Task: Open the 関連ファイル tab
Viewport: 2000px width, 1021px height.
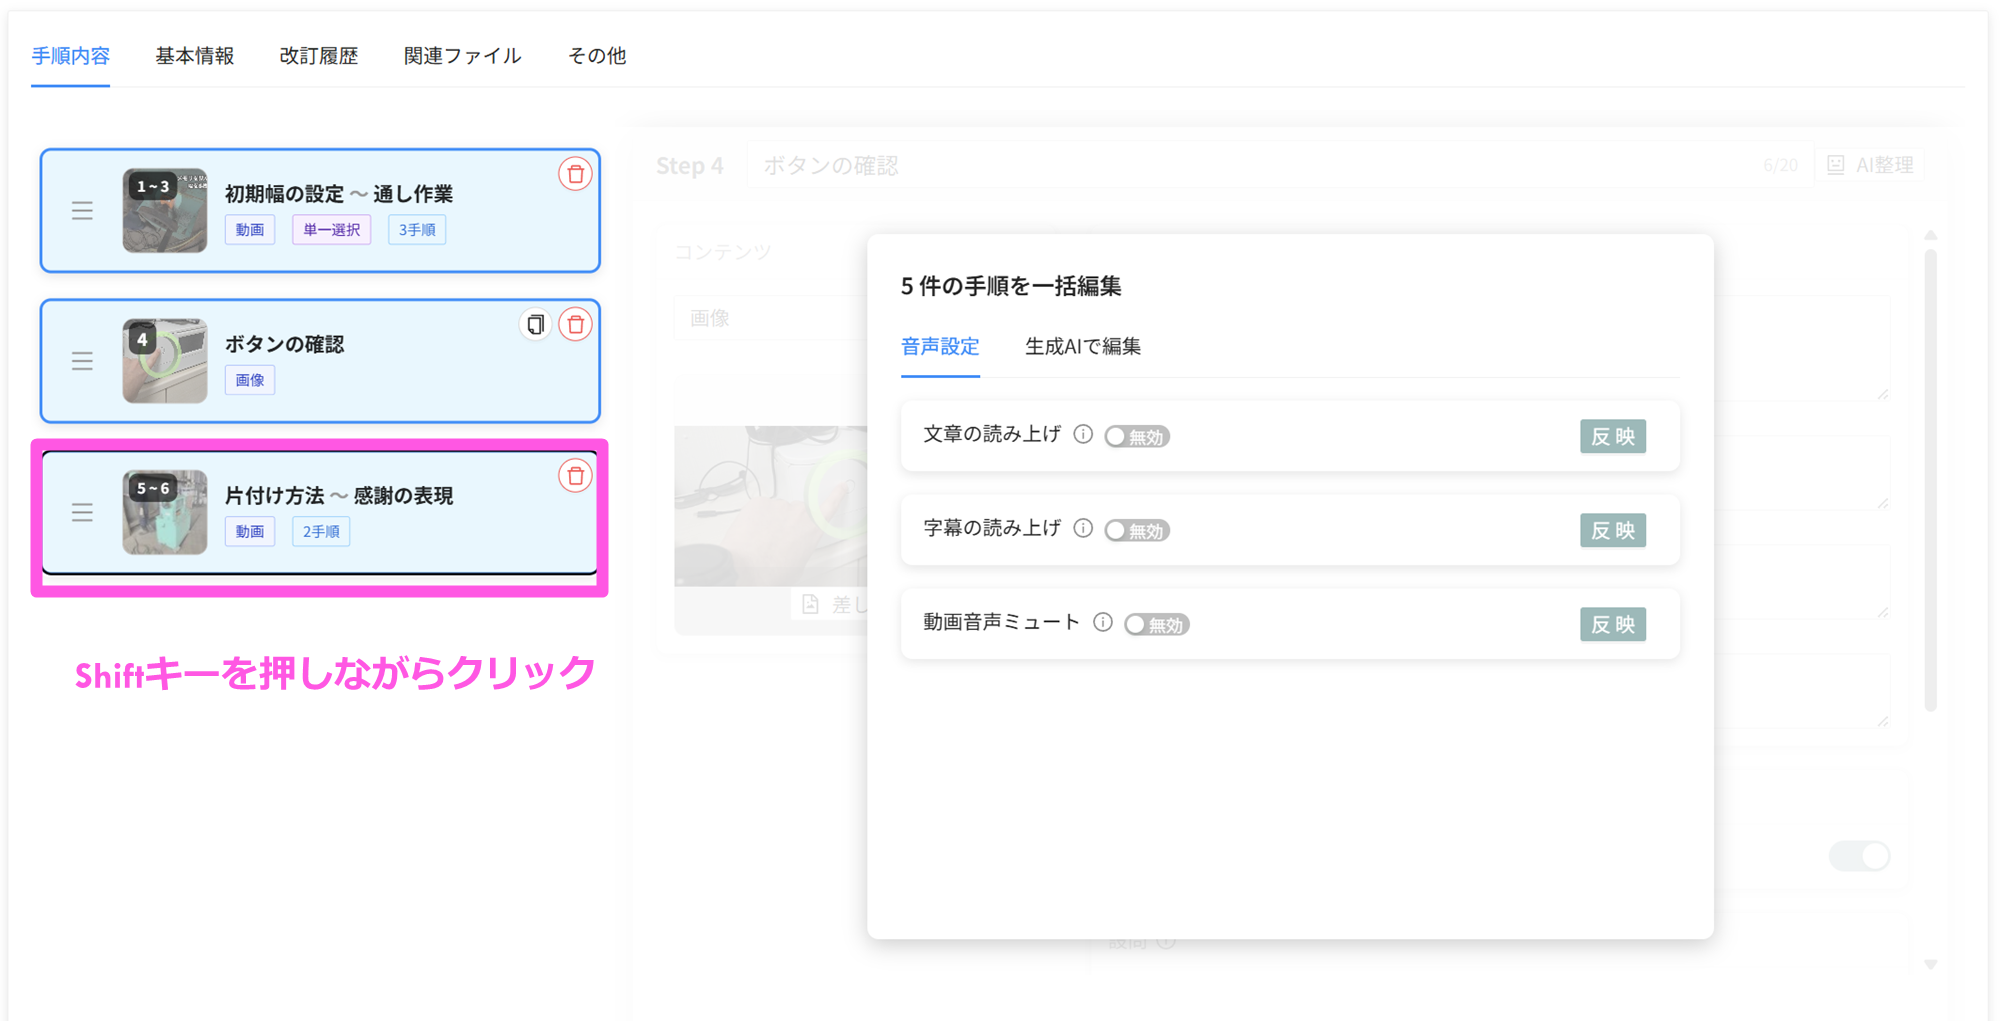Action: 462,56
